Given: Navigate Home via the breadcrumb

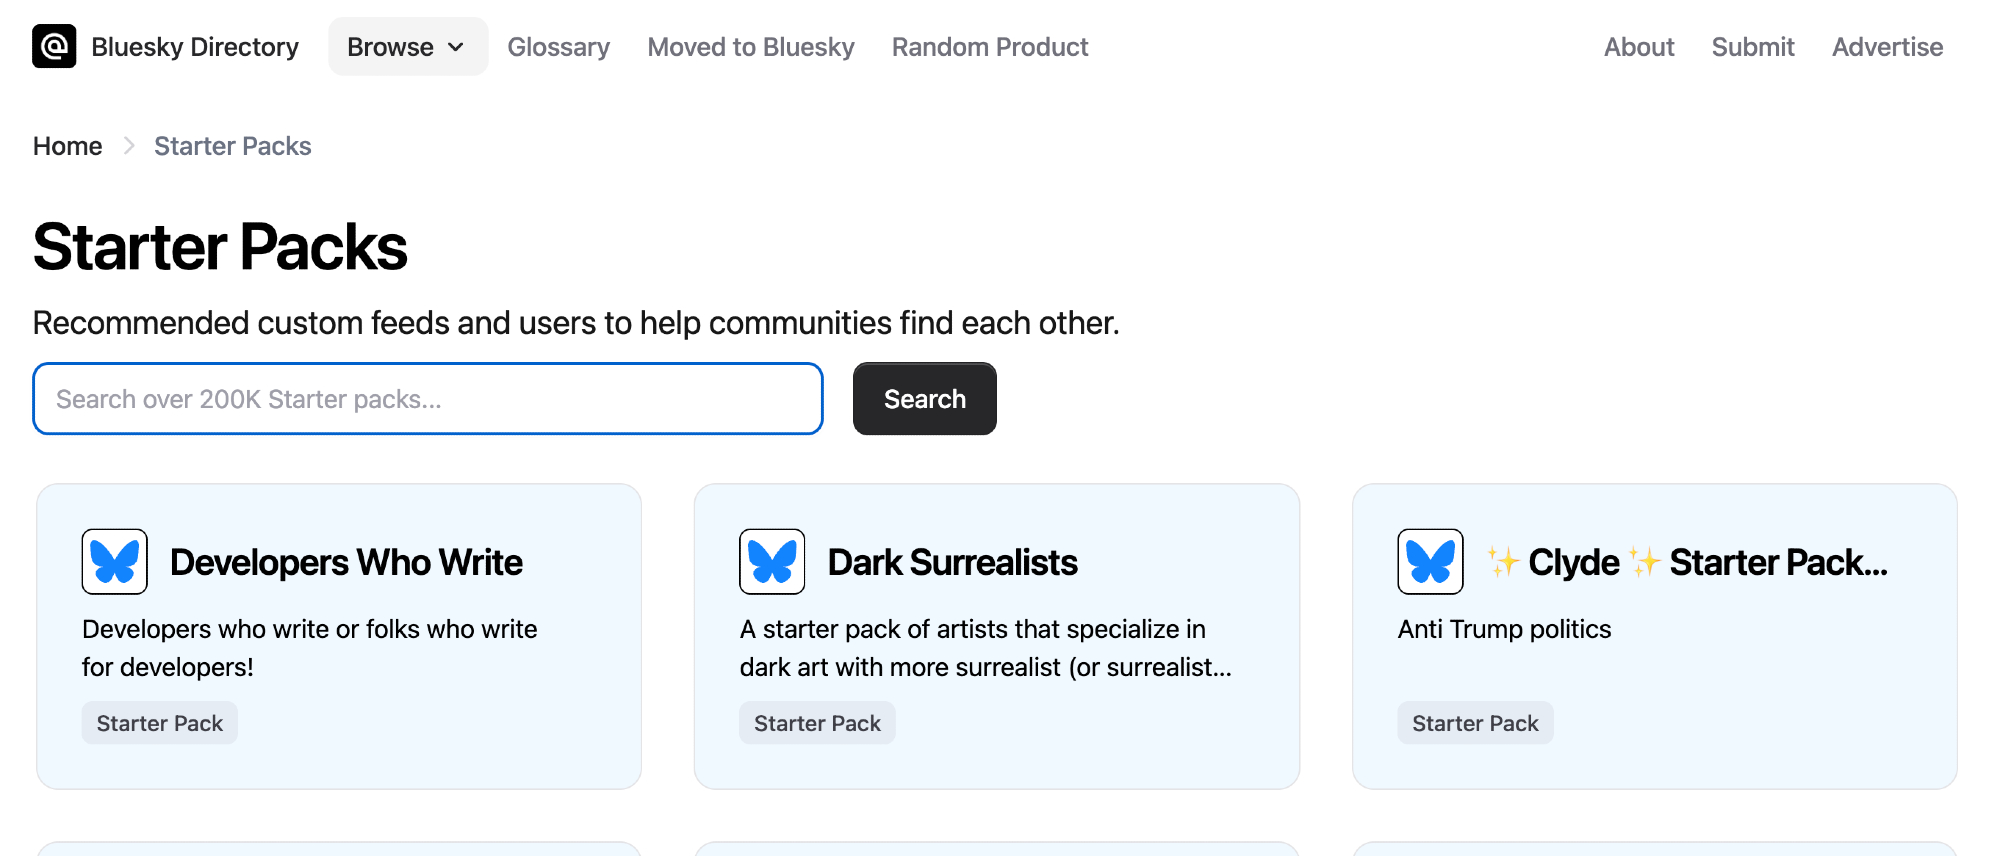Looking at the screenshot, I should click(x=68, y=146).
